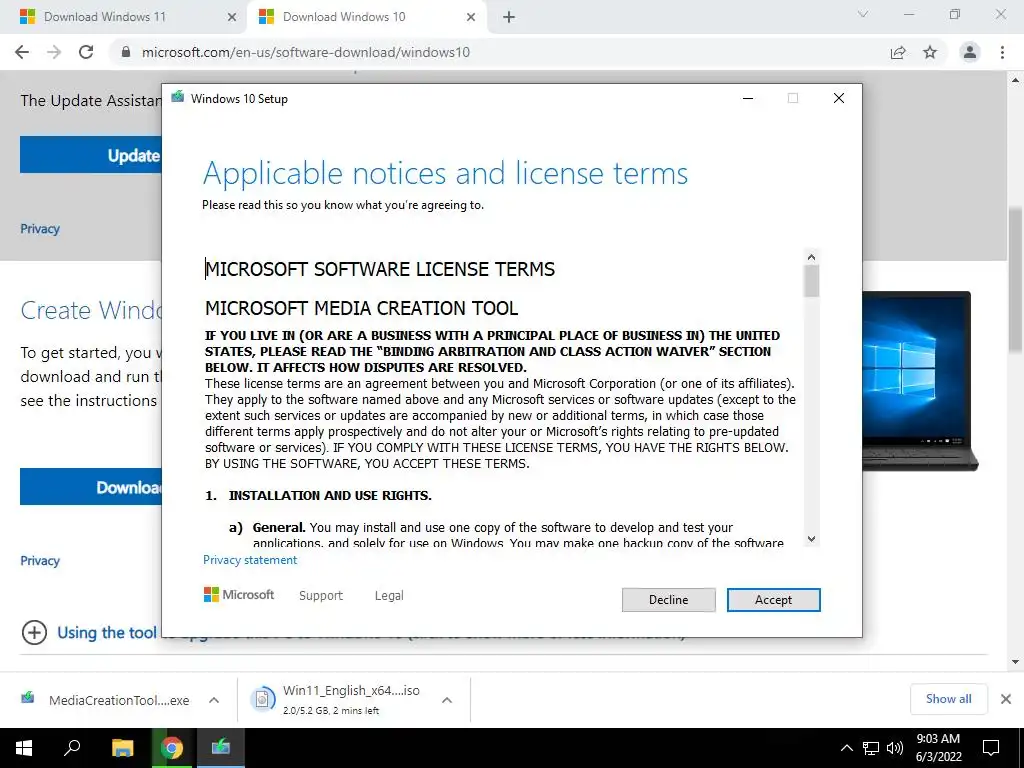The height and width of the screenshot is (768, 1024).
Task: Click the site lock icon in address bar
Action: (x=126, y=52)
